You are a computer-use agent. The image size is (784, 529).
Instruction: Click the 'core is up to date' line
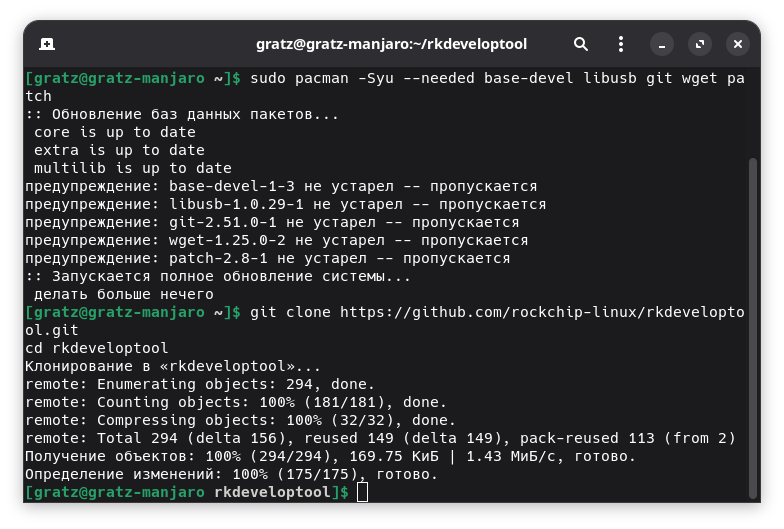pyautogui.click(x=114, y=132)
